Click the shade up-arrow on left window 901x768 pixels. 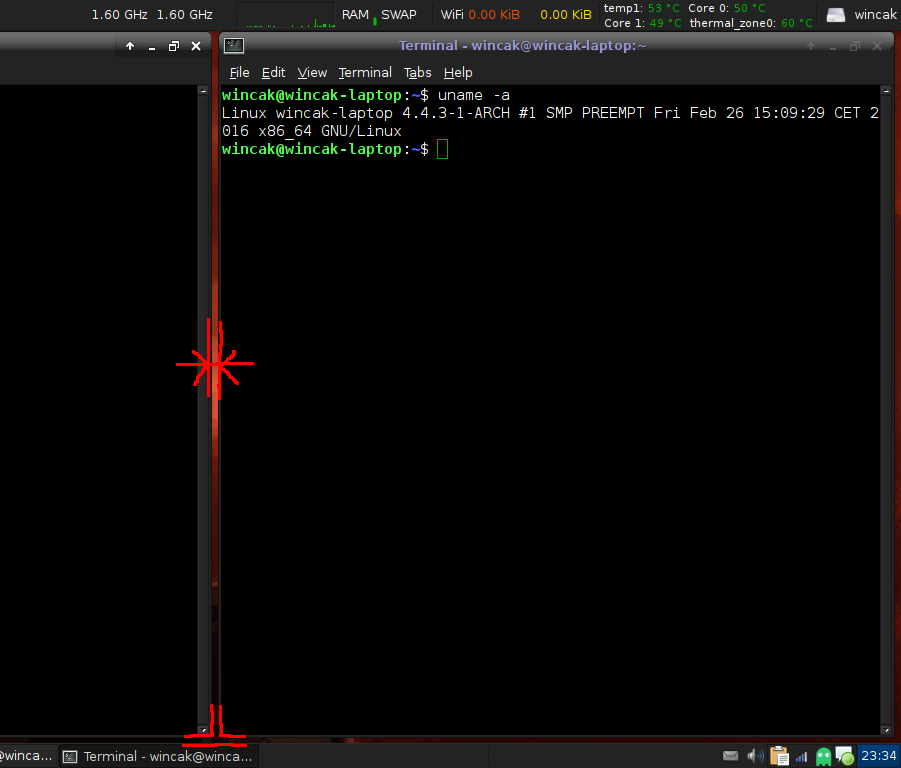click(x=130, y=46)
